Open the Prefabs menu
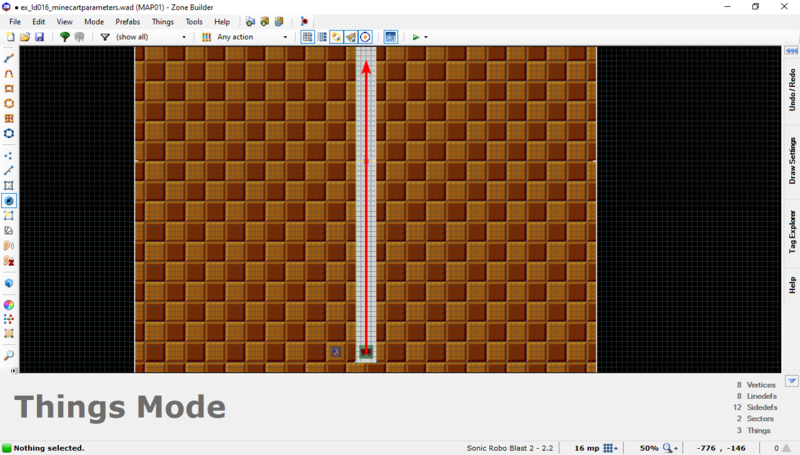Image resolution: width=800 pixels, height=455 pixels. 127,21
